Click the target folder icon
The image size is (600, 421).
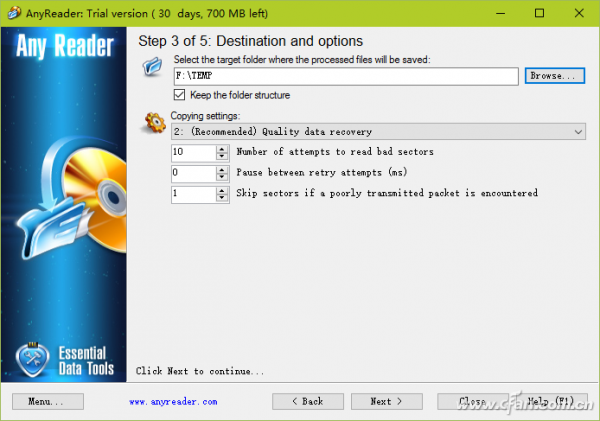tap(152, 67)
